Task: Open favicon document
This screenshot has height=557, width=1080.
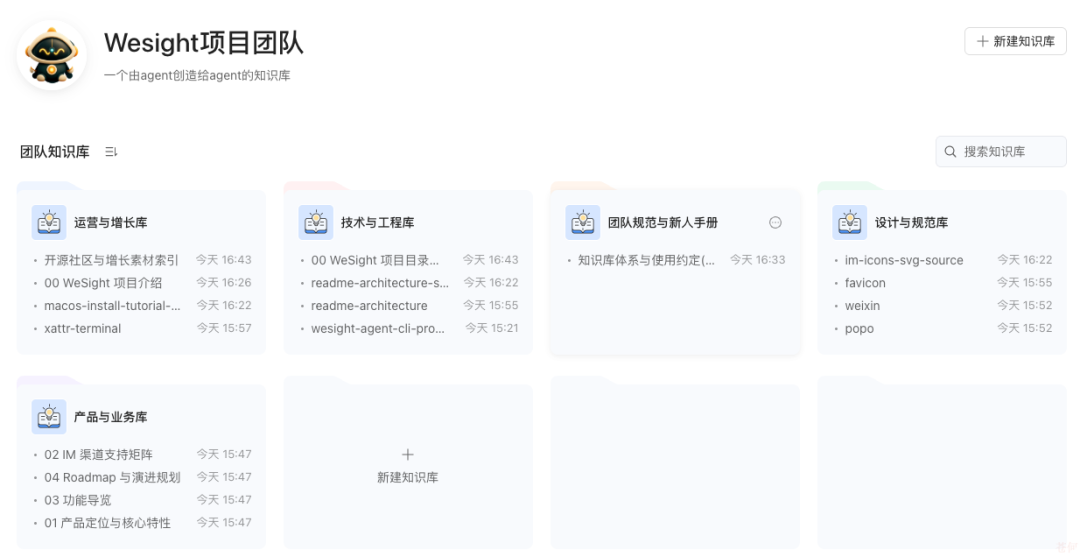Action: [x=865, y=282]
